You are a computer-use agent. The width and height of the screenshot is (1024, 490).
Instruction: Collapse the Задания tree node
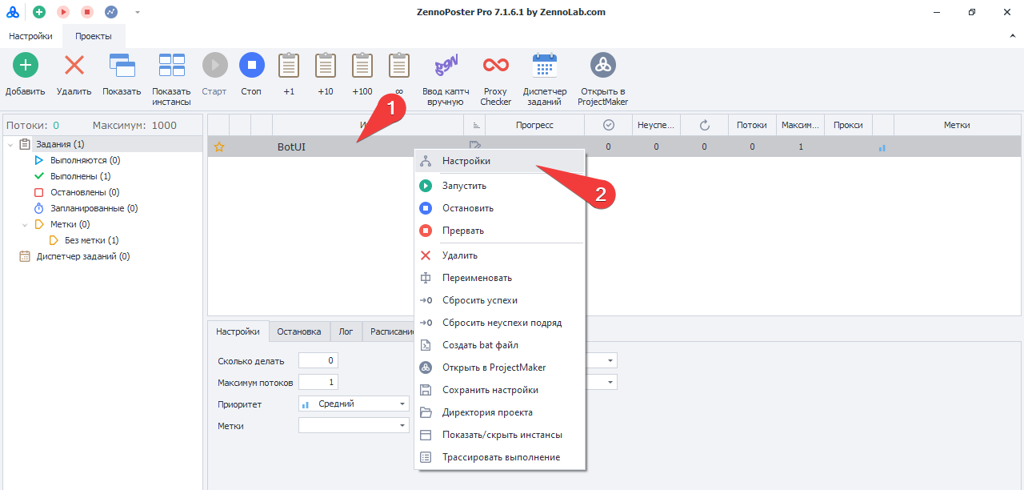pos(11,145)
